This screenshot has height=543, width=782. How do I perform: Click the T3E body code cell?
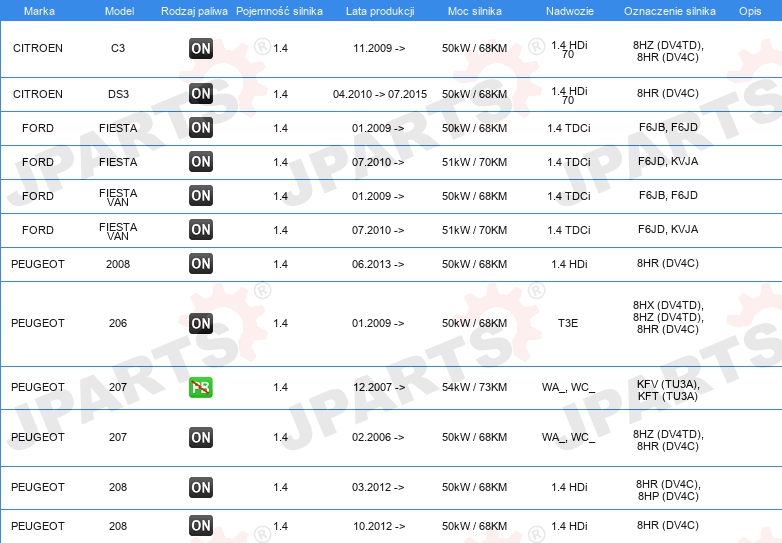pos(568,323)
